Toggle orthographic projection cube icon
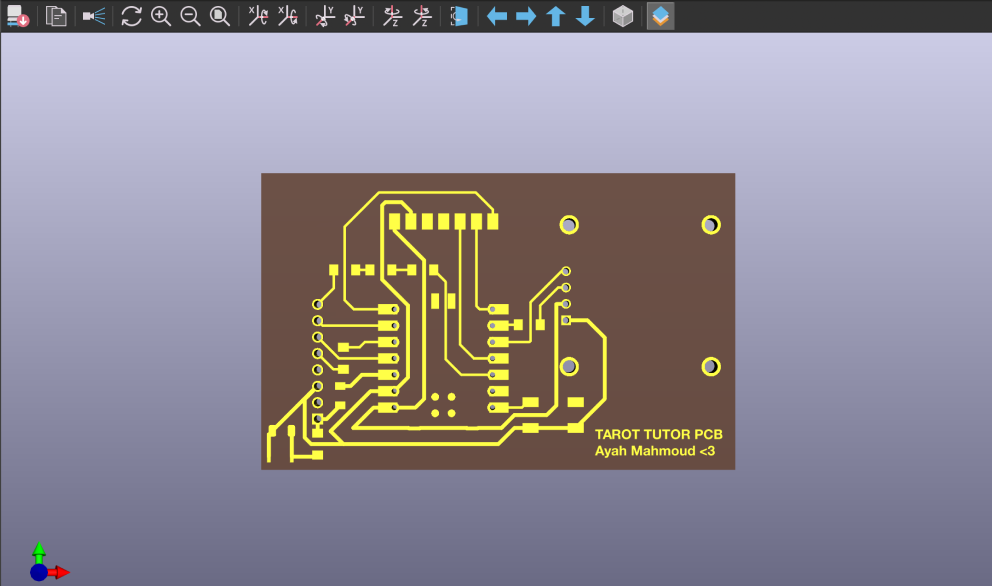This screenshot has width=992, height=586. pyautogui.click(x=623, y=16)
